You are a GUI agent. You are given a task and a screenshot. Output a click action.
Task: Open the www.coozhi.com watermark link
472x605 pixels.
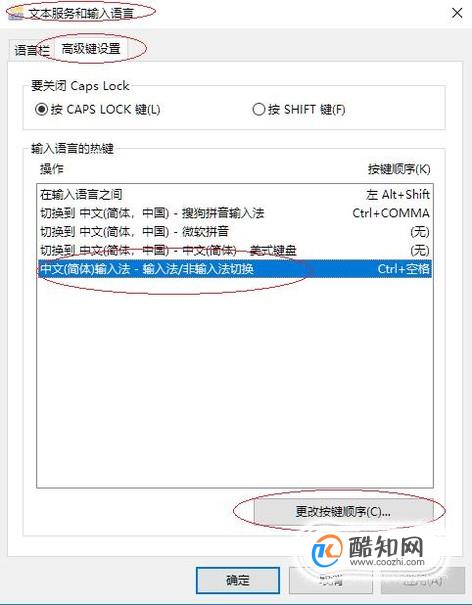(x=387, y=562)
